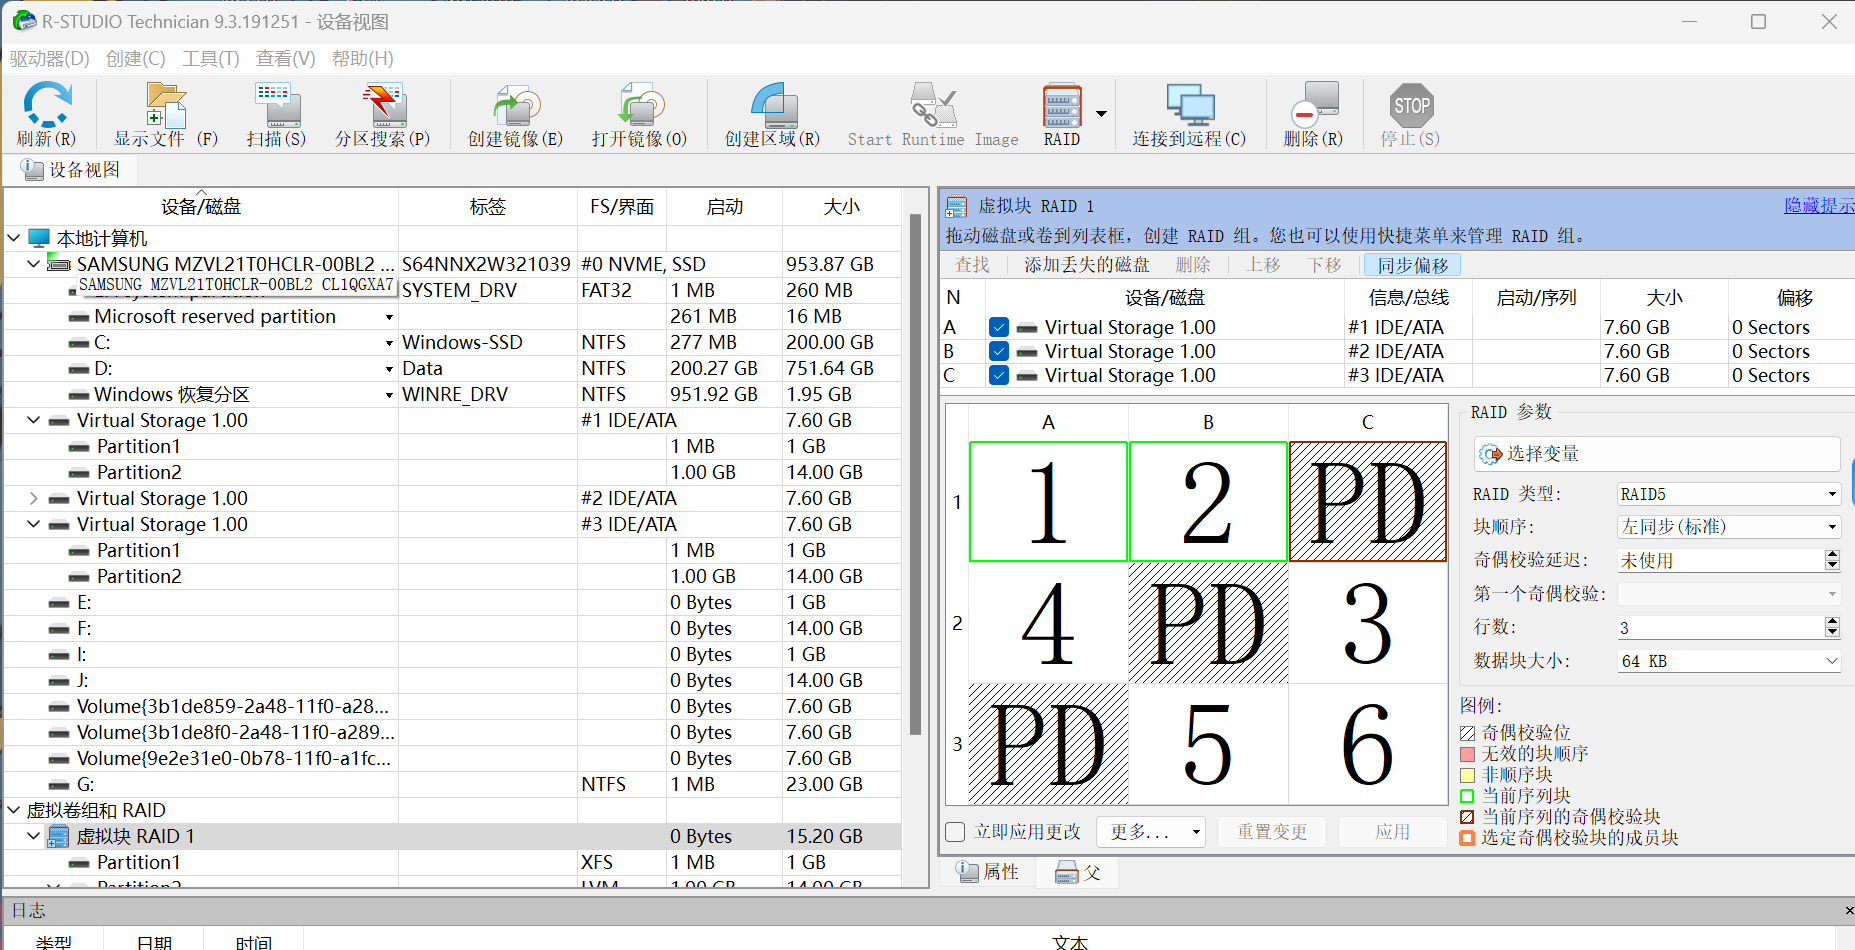Image resolution: width=1855 pixels, height=950 pixels.
Task: Collapse the 虚拟卷组和 RAID node
Action: pyautogui.click(x=14, y=810)
